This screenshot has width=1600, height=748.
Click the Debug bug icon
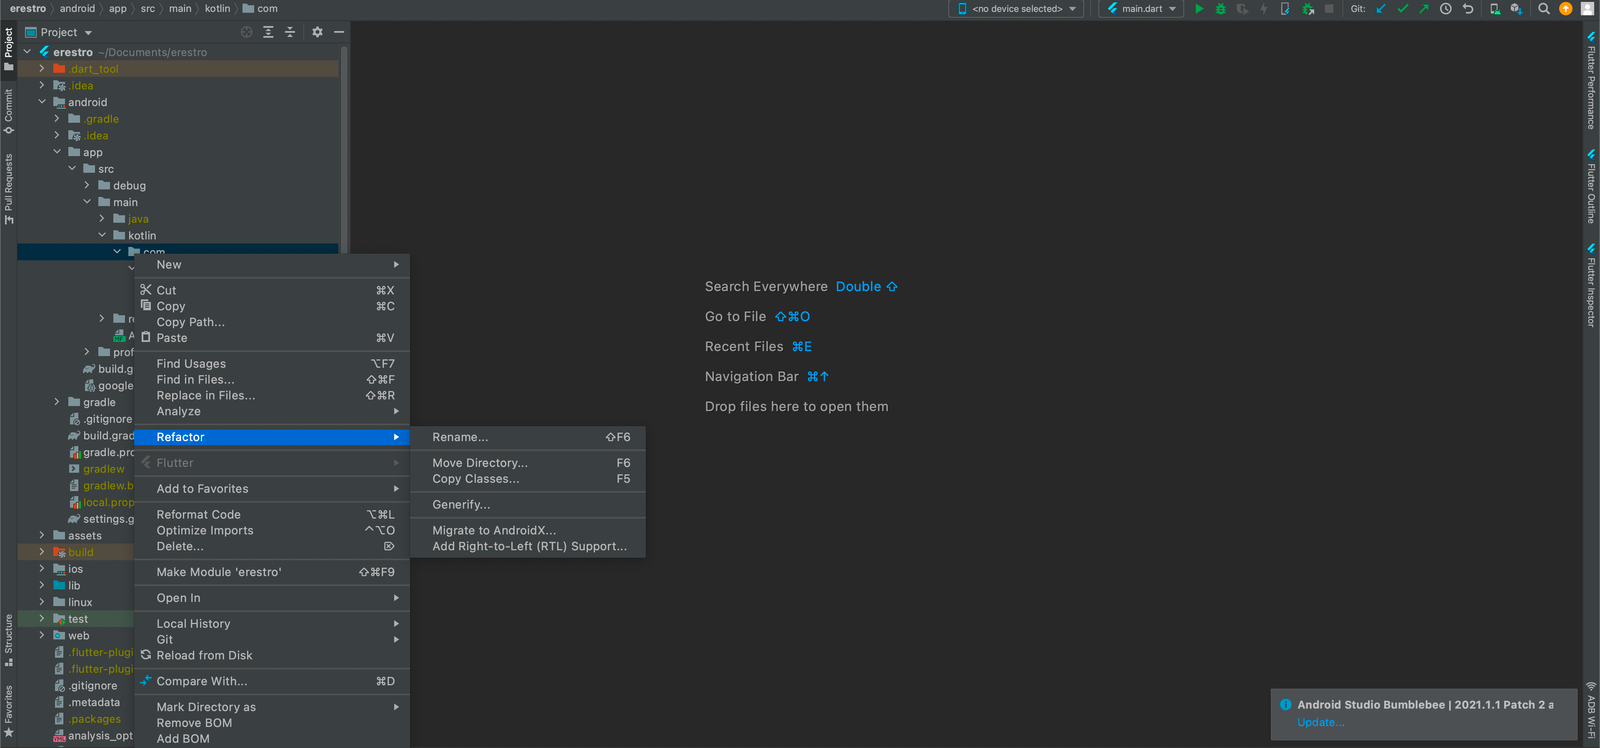pyautogui.click(x=1220, y=9)
